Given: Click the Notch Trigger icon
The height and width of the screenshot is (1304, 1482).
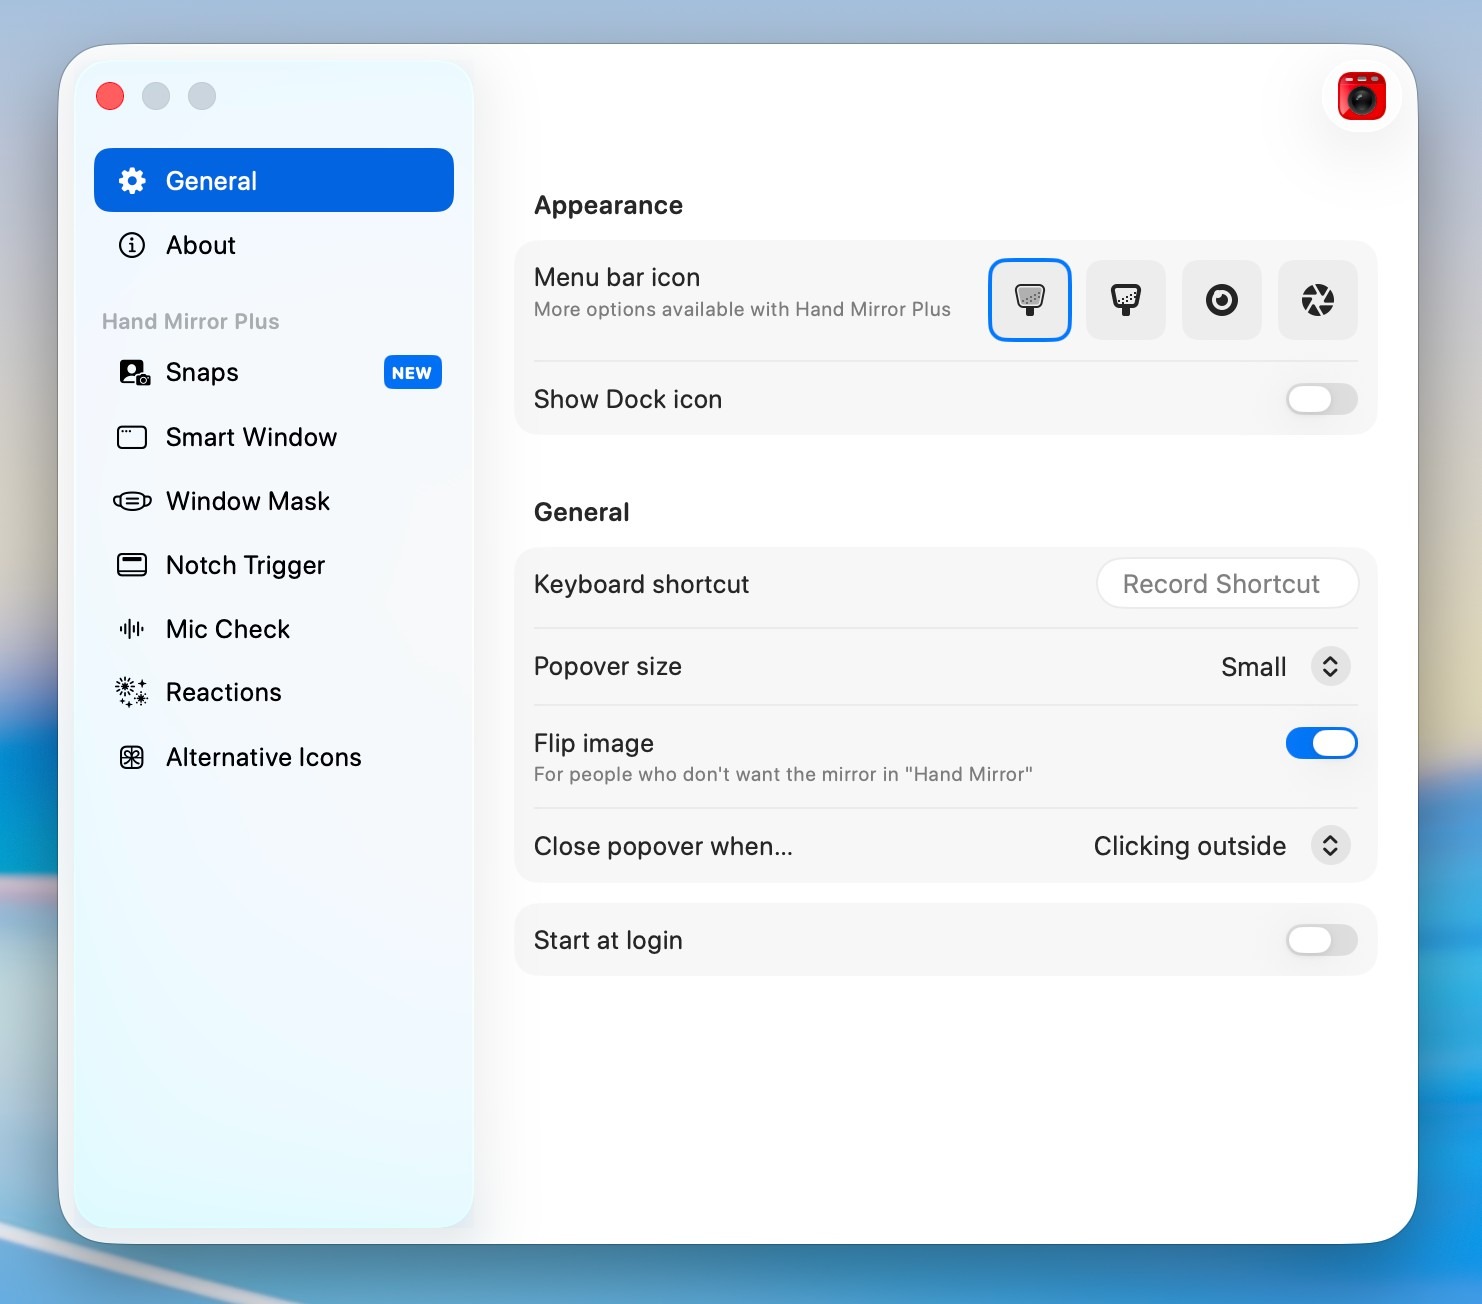Looking at the screenshot, I should [x=132, y=565].
